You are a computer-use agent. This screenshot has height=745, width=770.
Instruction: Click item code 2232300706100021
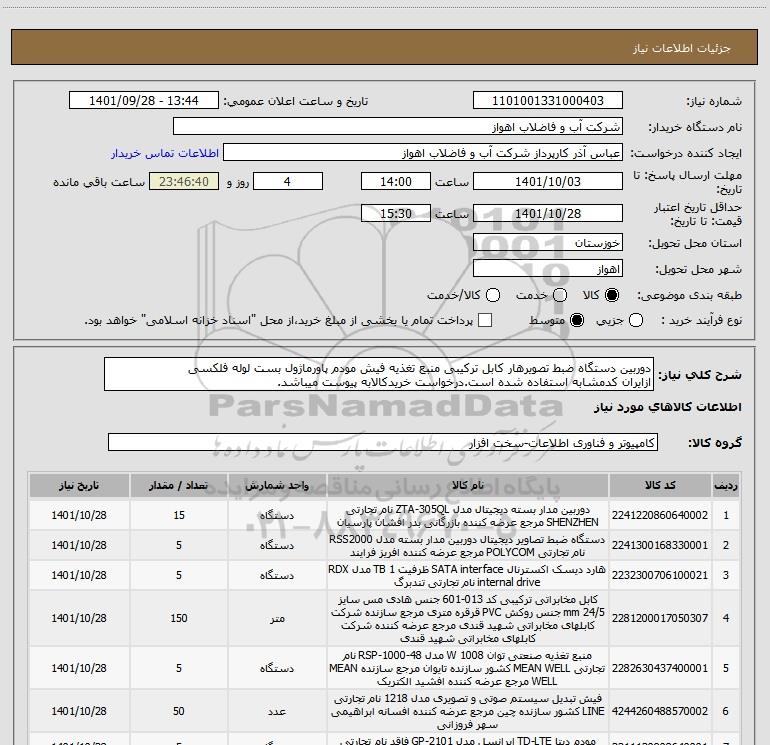pos(660,575)
